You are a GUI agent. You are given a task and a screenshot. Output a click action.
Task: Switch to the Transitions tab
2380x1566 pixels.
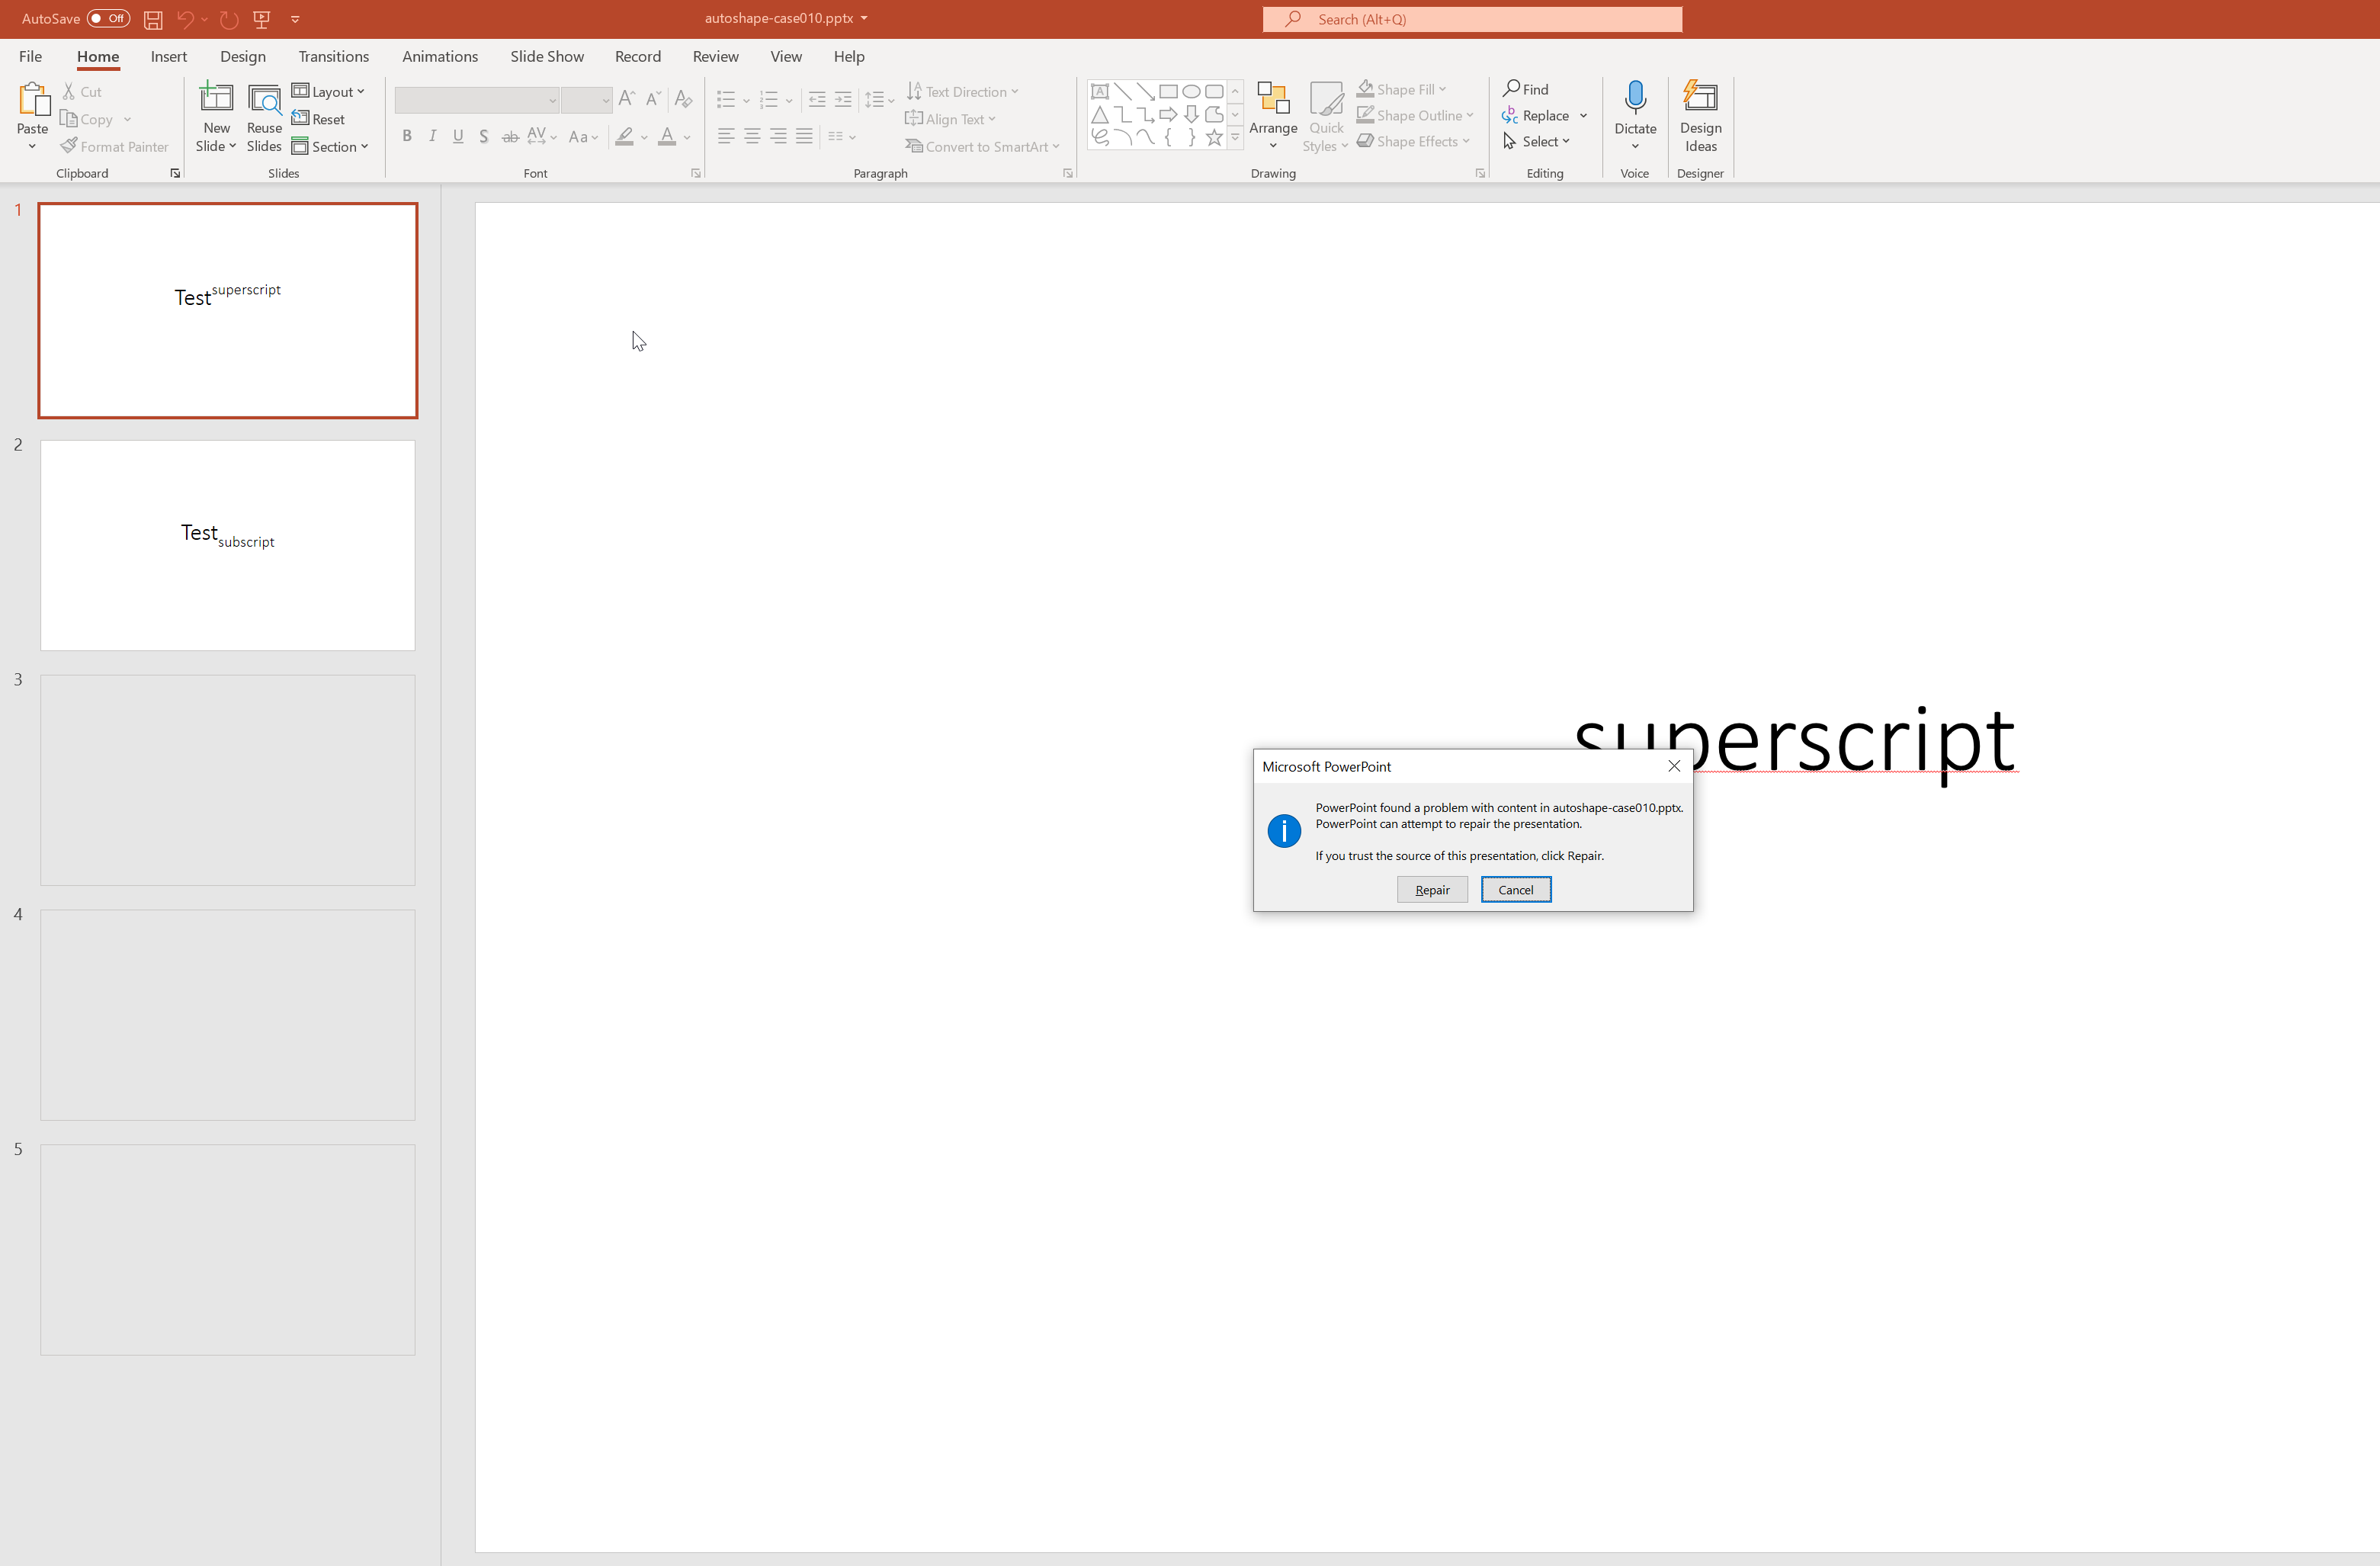pos(333,56)
